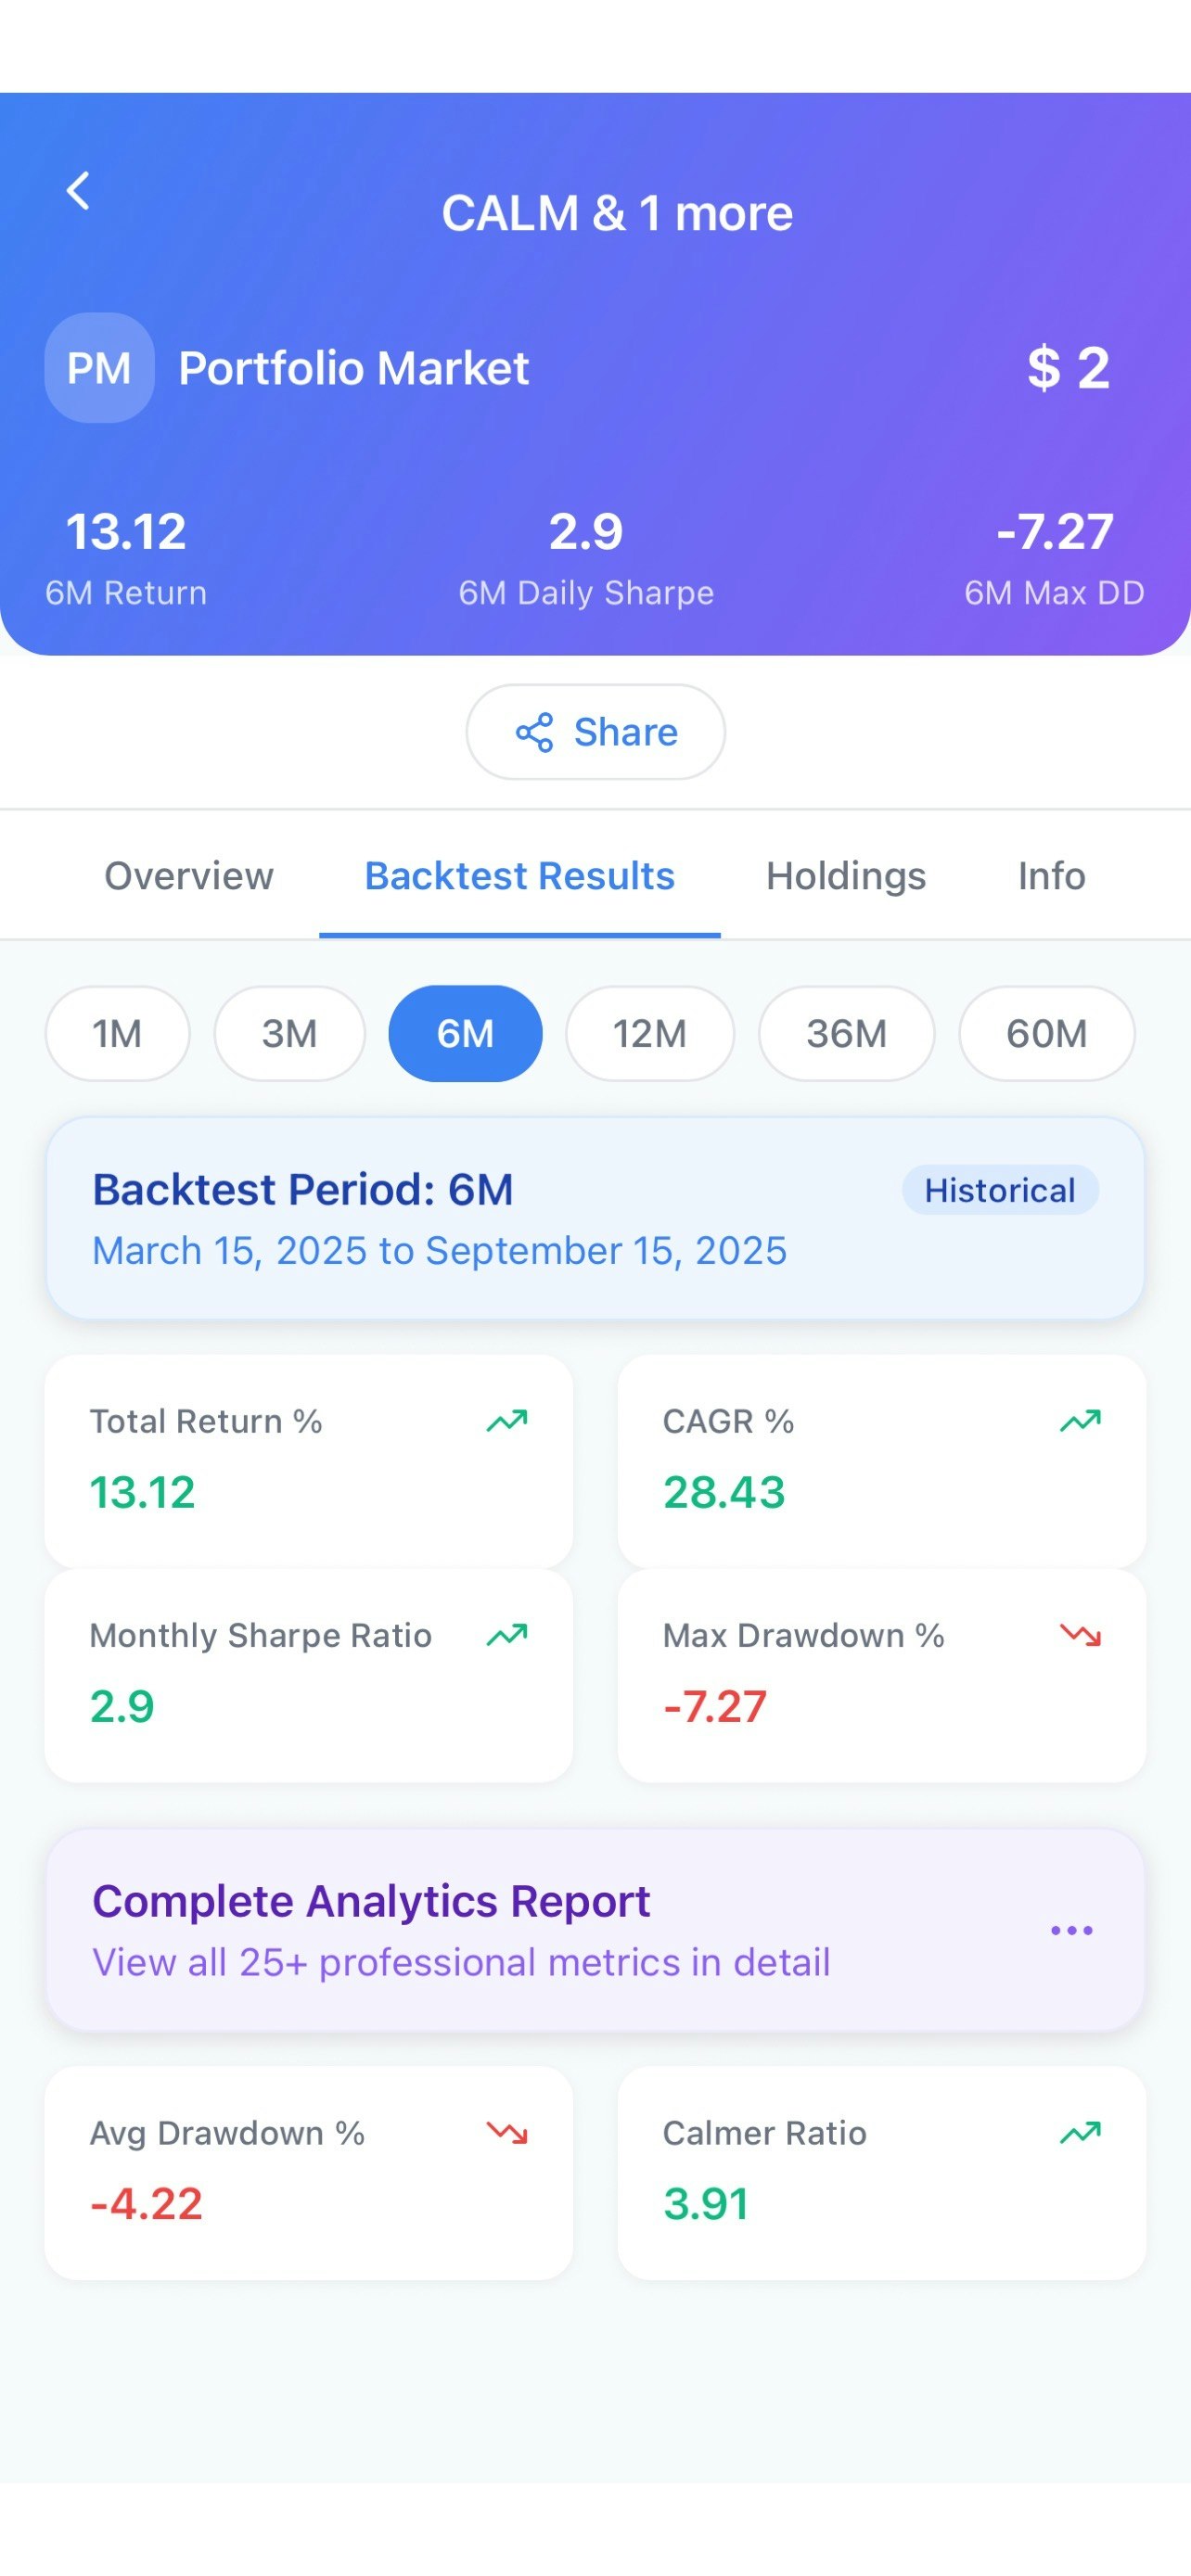Select the 60M period pill
This screenshot has width=1191, height=2576.
(x=1046, y=1034)
